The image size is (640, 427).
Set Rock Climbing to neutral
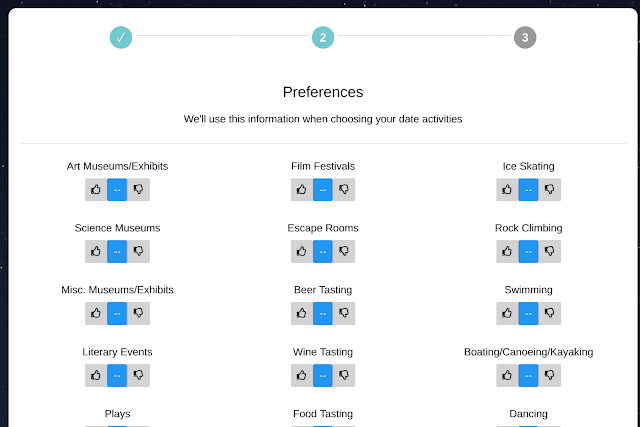pyautogui.click(x=528, y=251)
